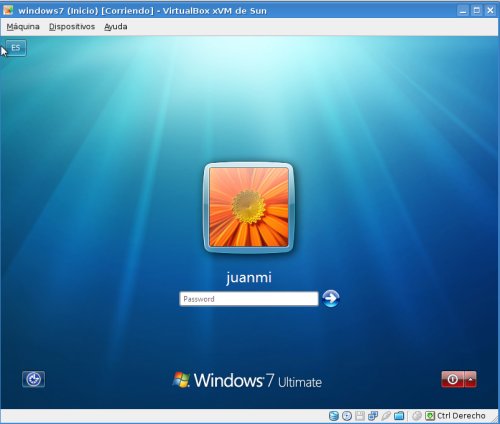Viewport: 500px width, 424px height.
Task: Click the Ctrl Derecho host key label
Action: [x=461, y=416]
